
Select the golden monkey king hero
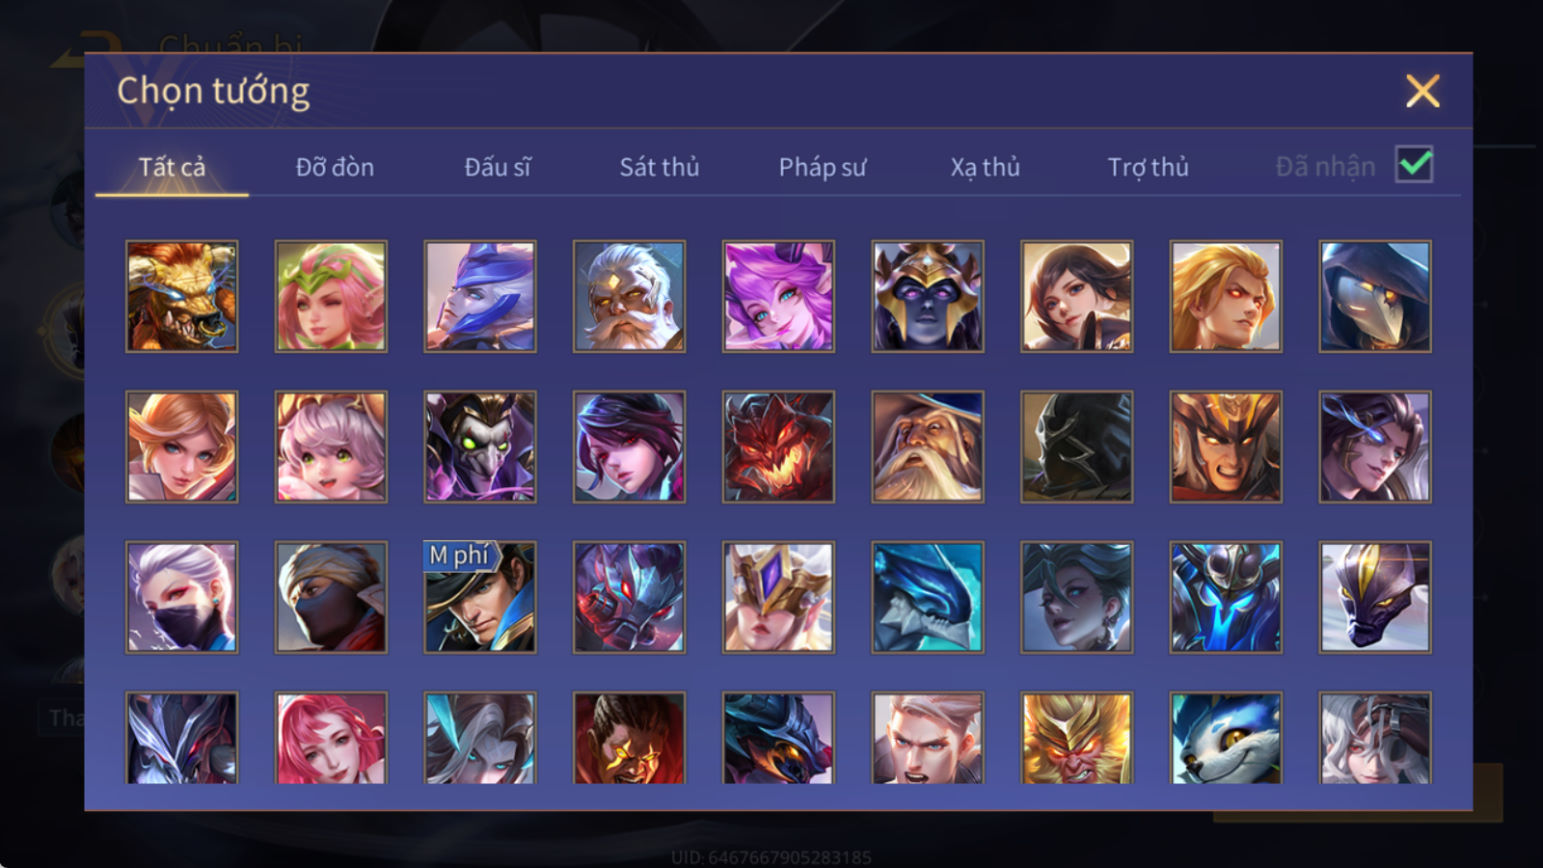click(x=1077, y=738)
